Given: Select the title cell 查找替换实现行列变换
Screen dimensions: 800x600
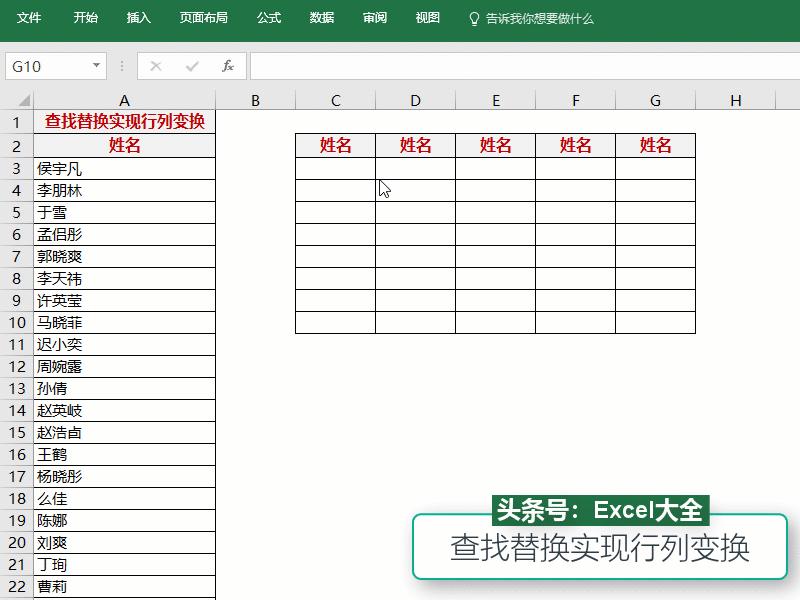Looking at the screenshot, I should point(124,122).
